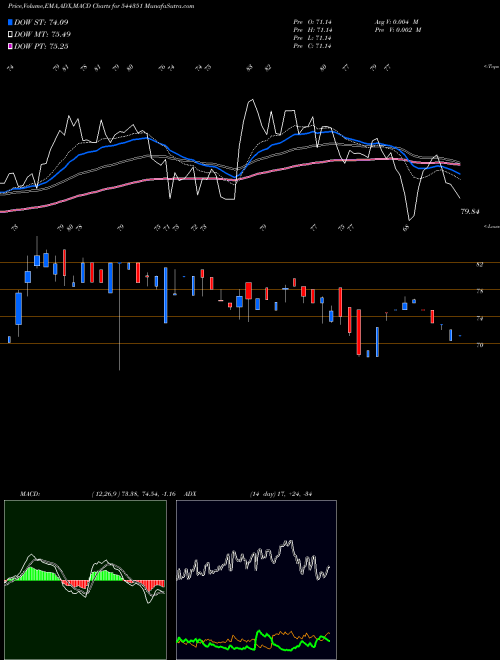Click the 74 price axis label
Viewport: 500px width, 660px height.
(480, 319)
